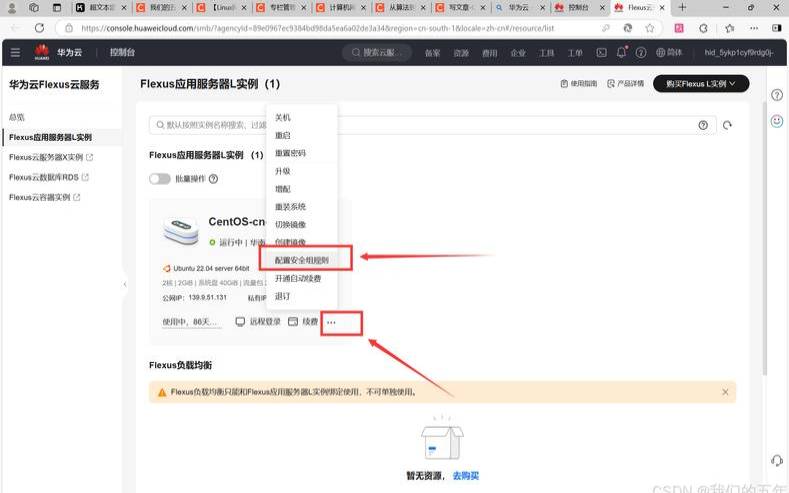
Task: Refresh the instance list
Action: point(727,125)
